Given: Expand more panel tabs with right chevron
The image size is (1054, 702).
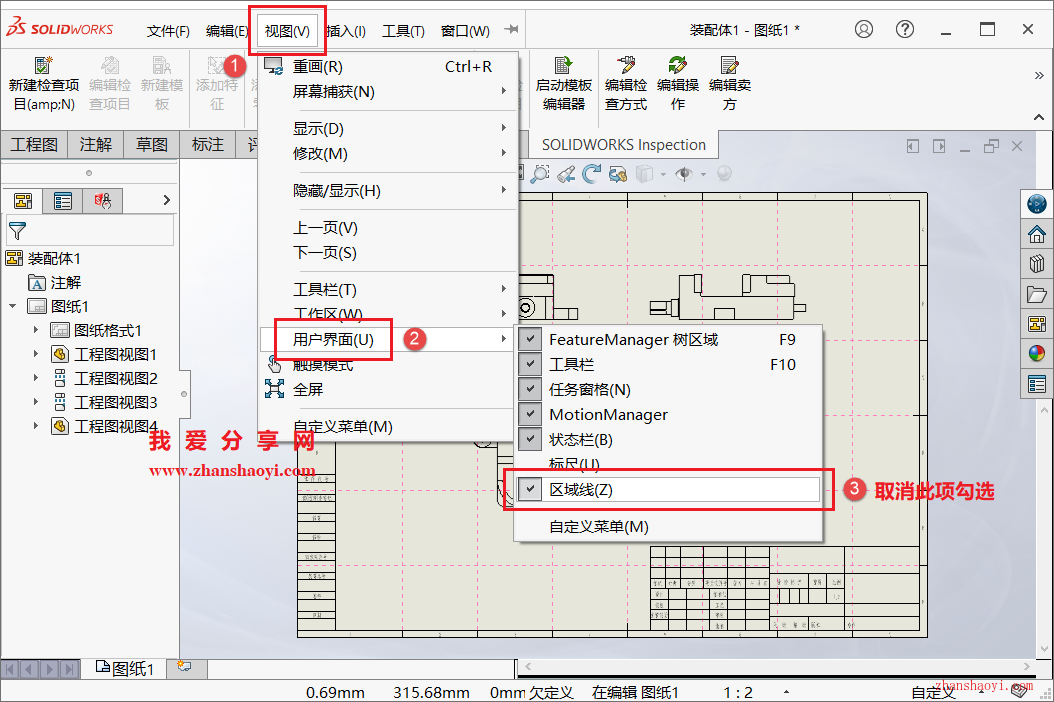Looking at the screenshot, I should [167, 200].
